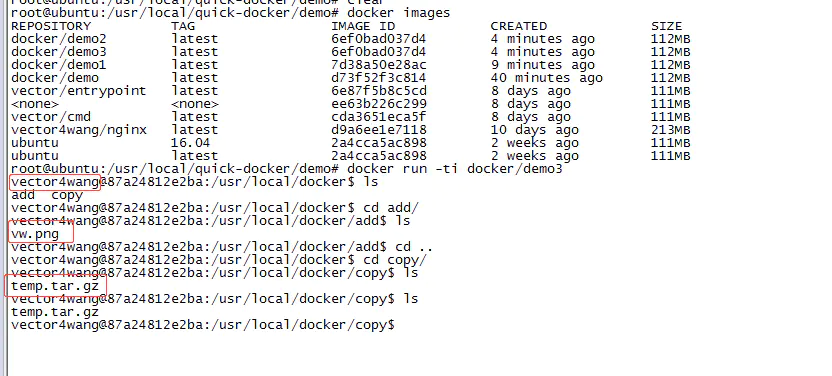This screenshot has width=832, height=376.
Task: Click the docker images command text
Action: [x=398, y=13]
